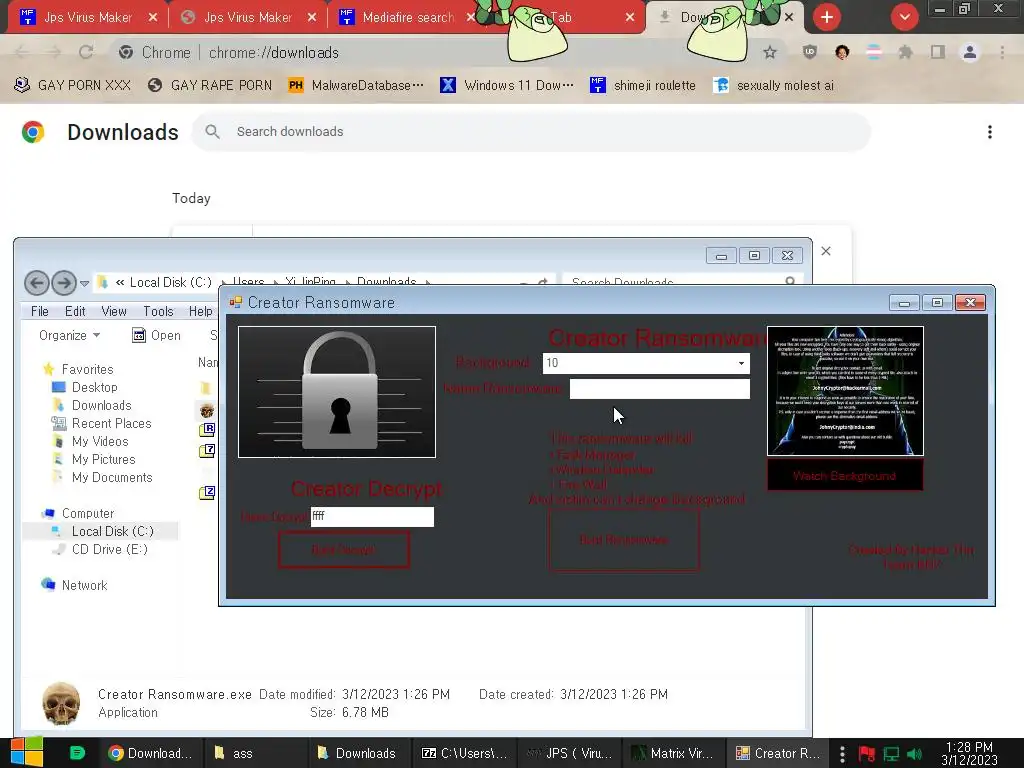Bookmark this page with the star icon
The height and width of the screenshot is (768, 1024).
(x=770, y=52)
